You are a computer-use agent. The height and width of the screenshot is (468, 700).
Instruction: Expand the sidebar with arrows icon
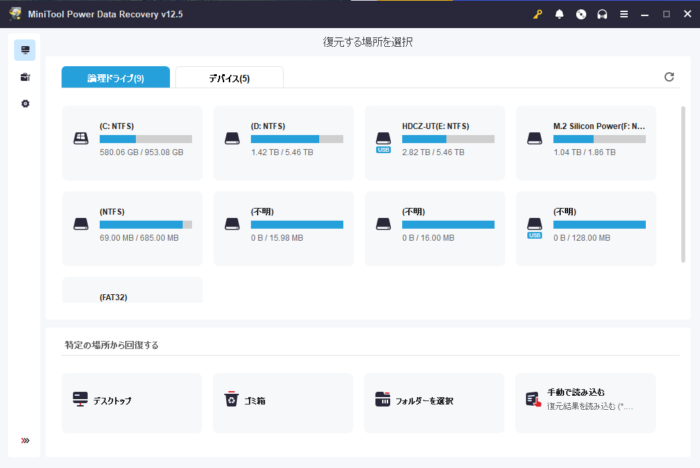click(25, 441)
